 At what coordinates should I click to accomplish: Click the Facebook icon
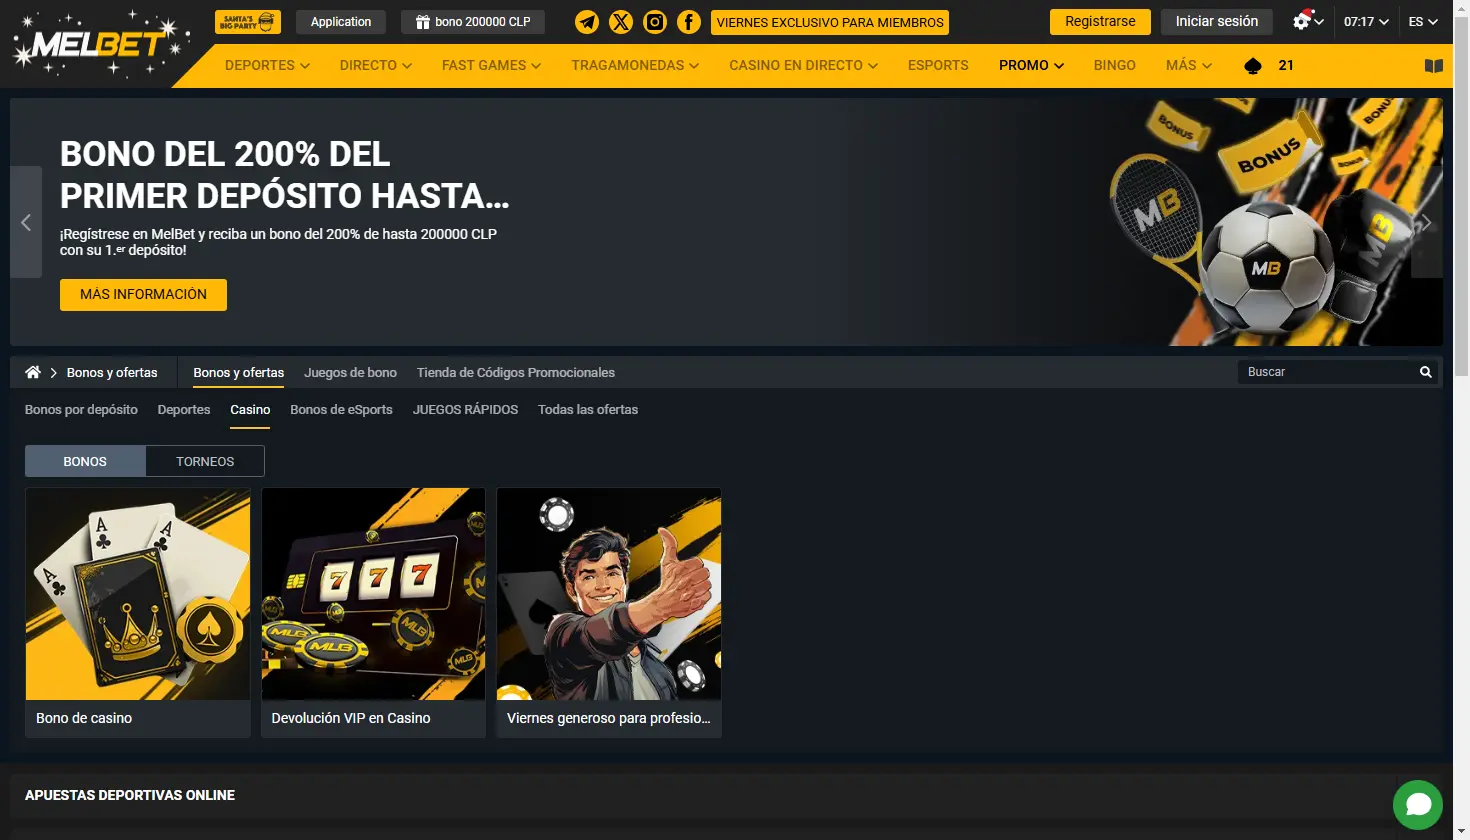point(689,22)
